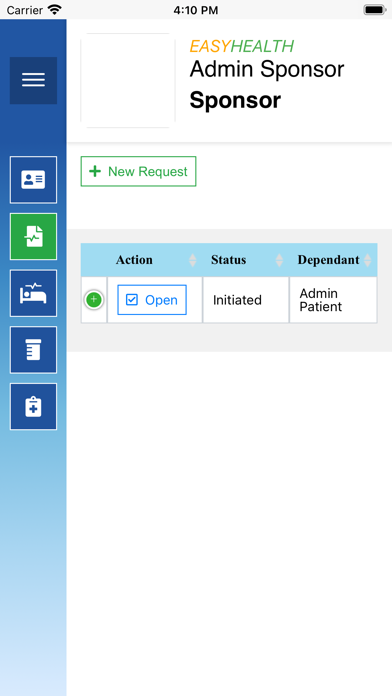Select the Admin Patient dependant cell
The image size is (392, 696).
point(333,300)
